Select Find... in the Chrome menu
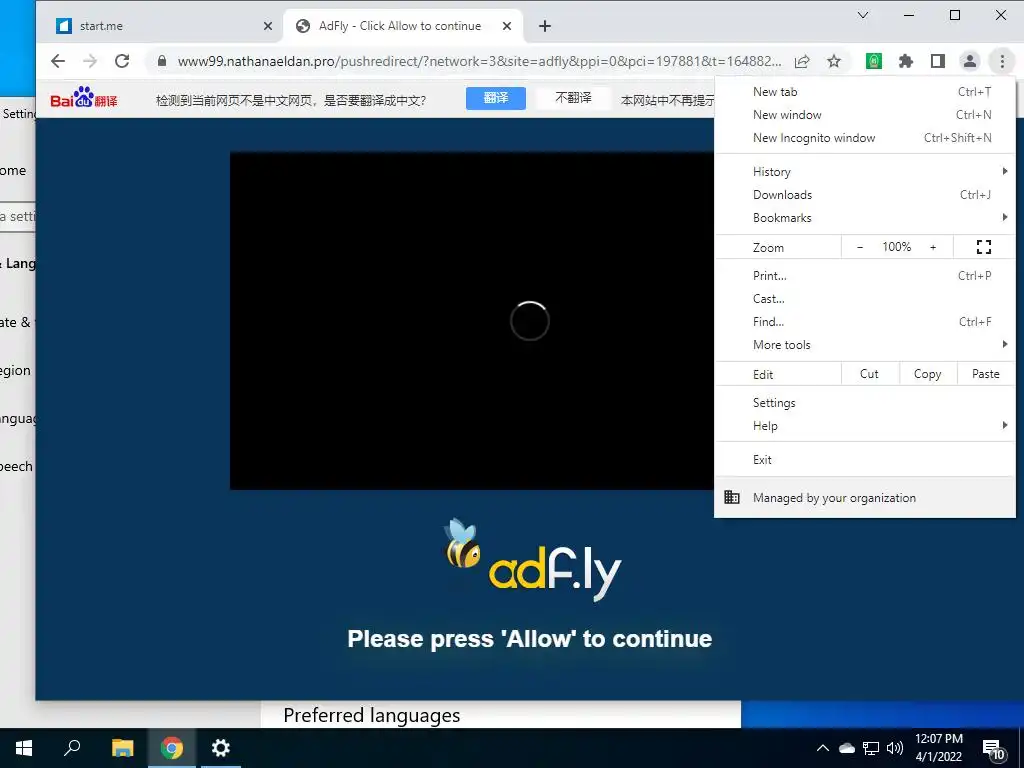The height and width of the screenshot is (768, 1024). 865,321
